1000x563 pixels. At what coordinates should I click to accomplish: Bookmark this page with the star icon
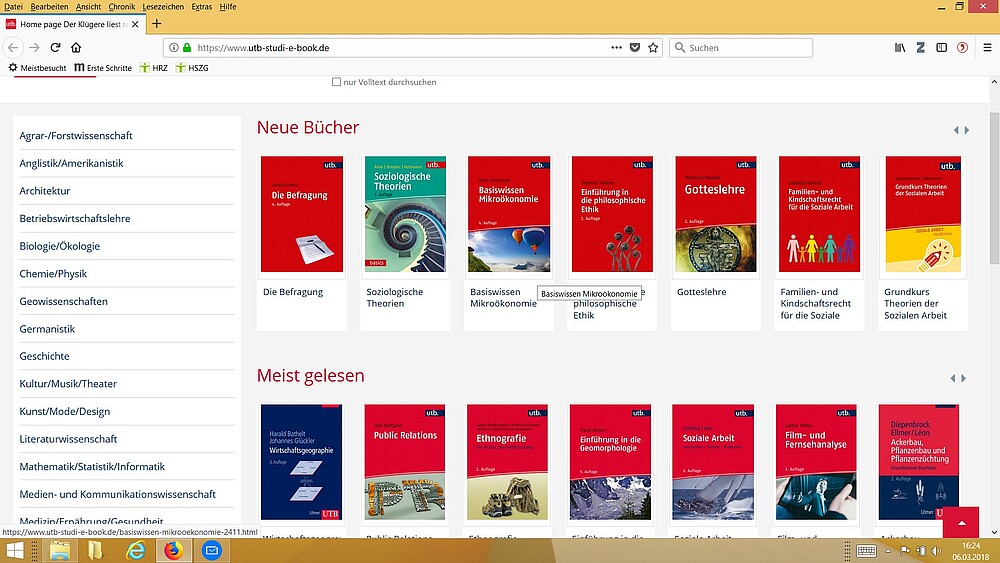click(x=653, y=47)
